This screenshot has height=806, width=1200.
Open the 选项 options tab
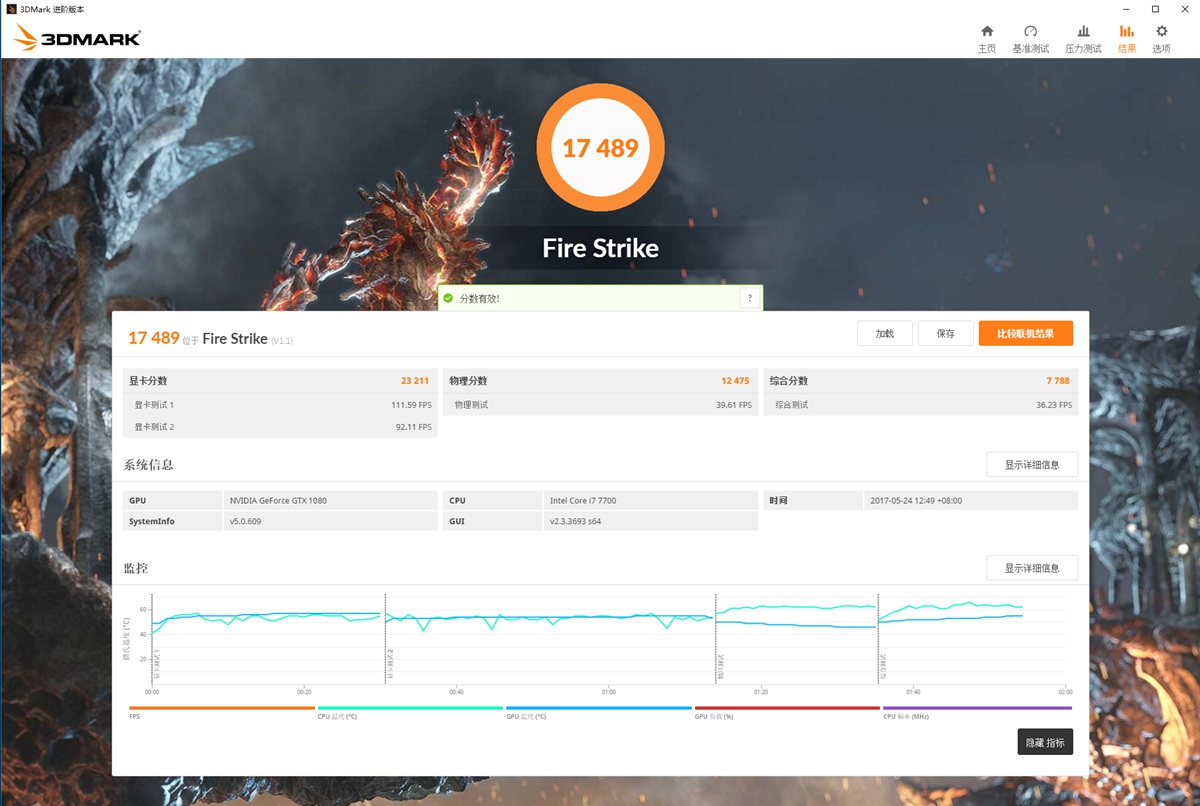tap(1161, 39)
